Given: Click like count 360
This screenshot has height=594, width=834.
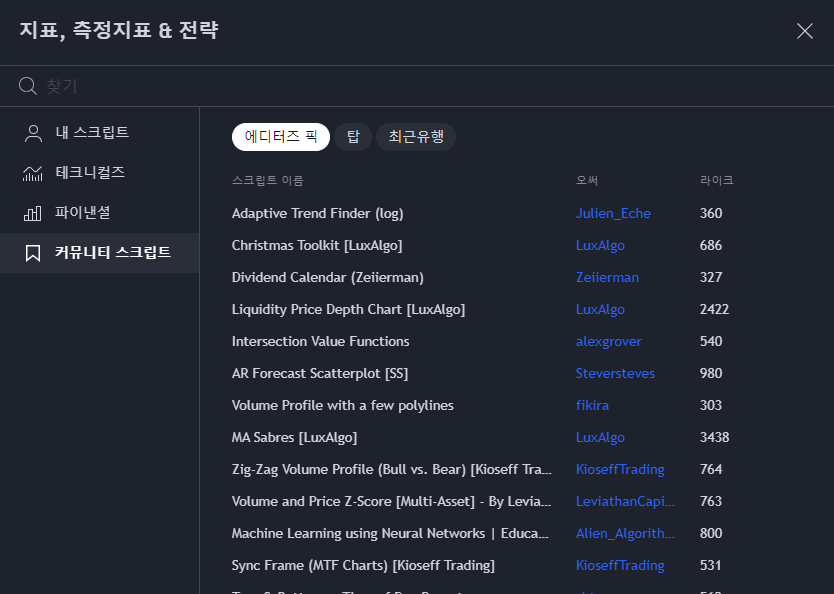Looking at the screenshot, I should point(711,213).
